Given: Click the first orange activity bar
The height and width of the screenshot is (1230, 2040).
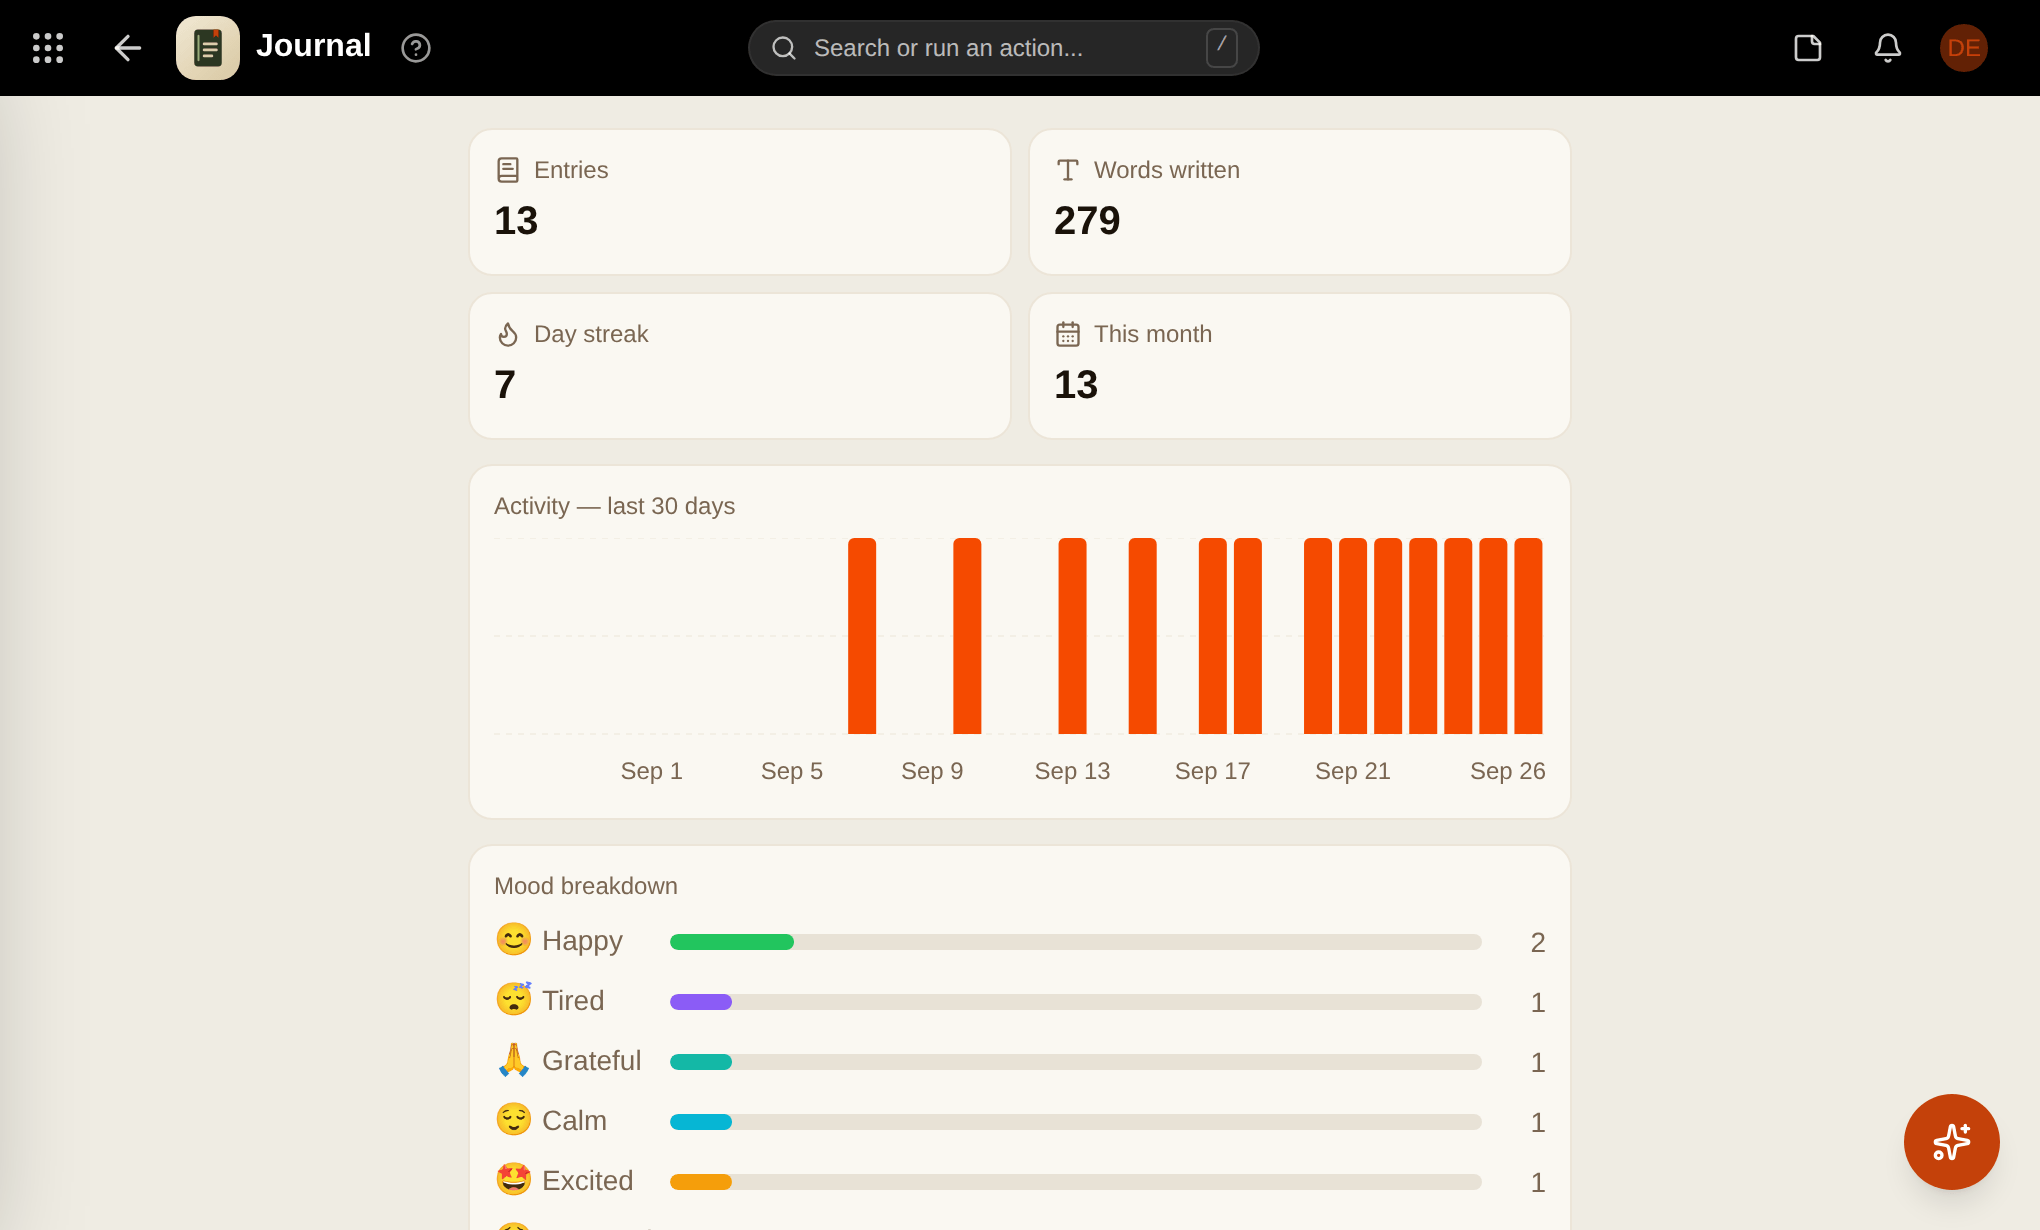Looking at the screenshot, I should click(862, 636).
